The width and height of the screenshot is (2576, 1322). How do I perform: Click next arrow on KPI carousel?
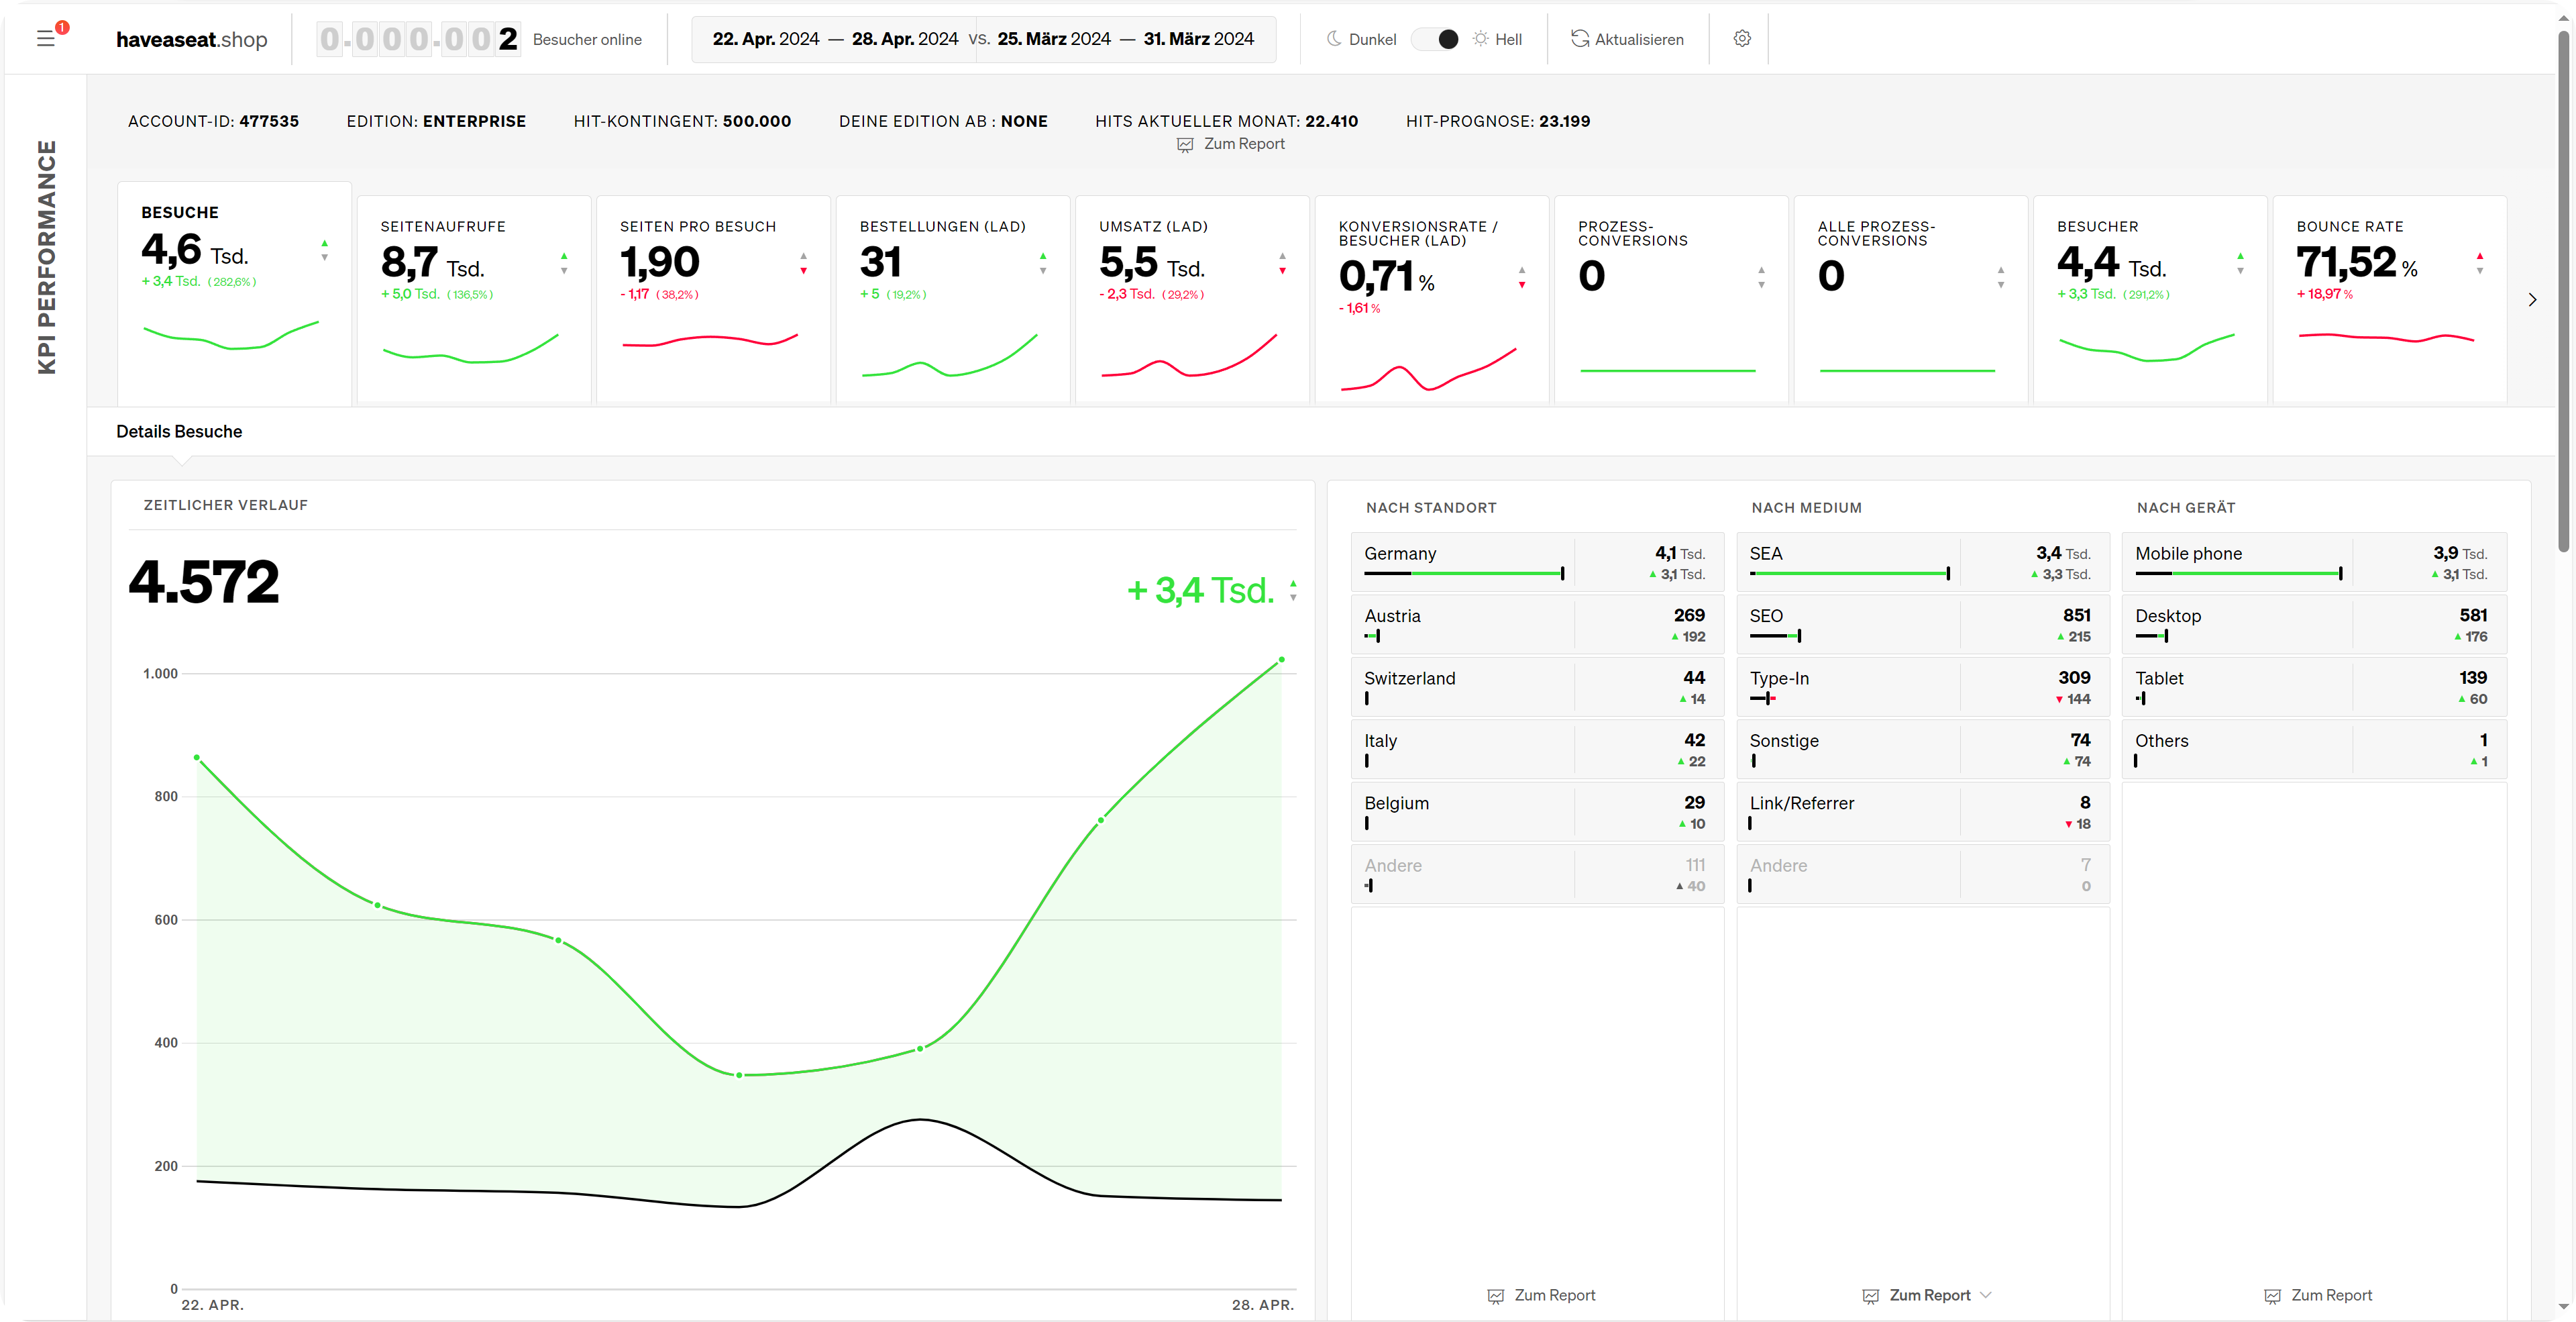pos(2532,299)
